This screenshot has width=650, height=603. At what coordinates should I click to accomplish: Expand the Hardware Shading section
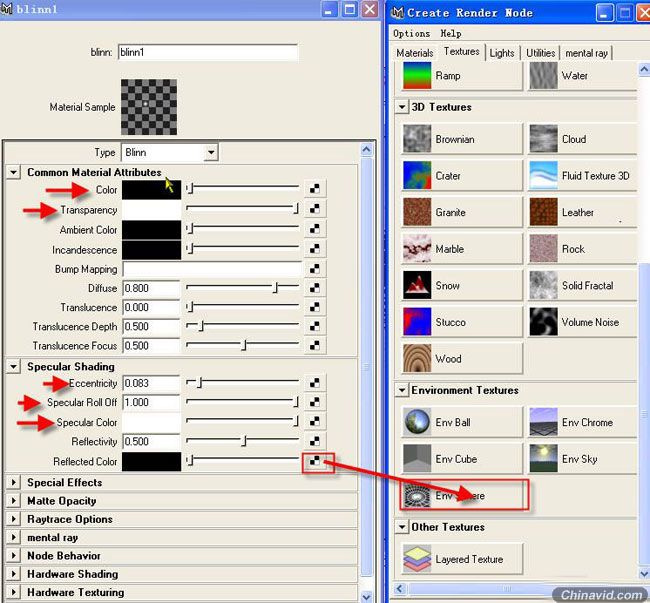(x=14, y=574)
